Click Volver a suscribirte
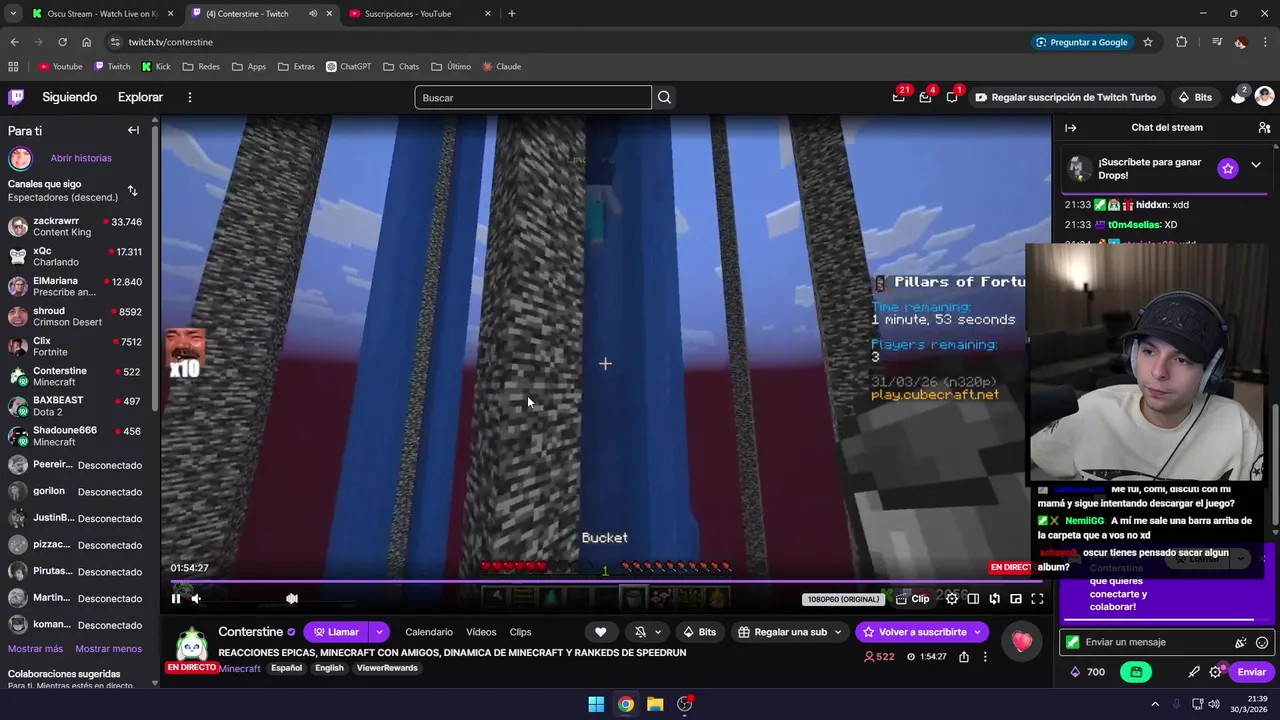Image resolution: width=1280 pixels, height=720 pixels. point(921,632)
